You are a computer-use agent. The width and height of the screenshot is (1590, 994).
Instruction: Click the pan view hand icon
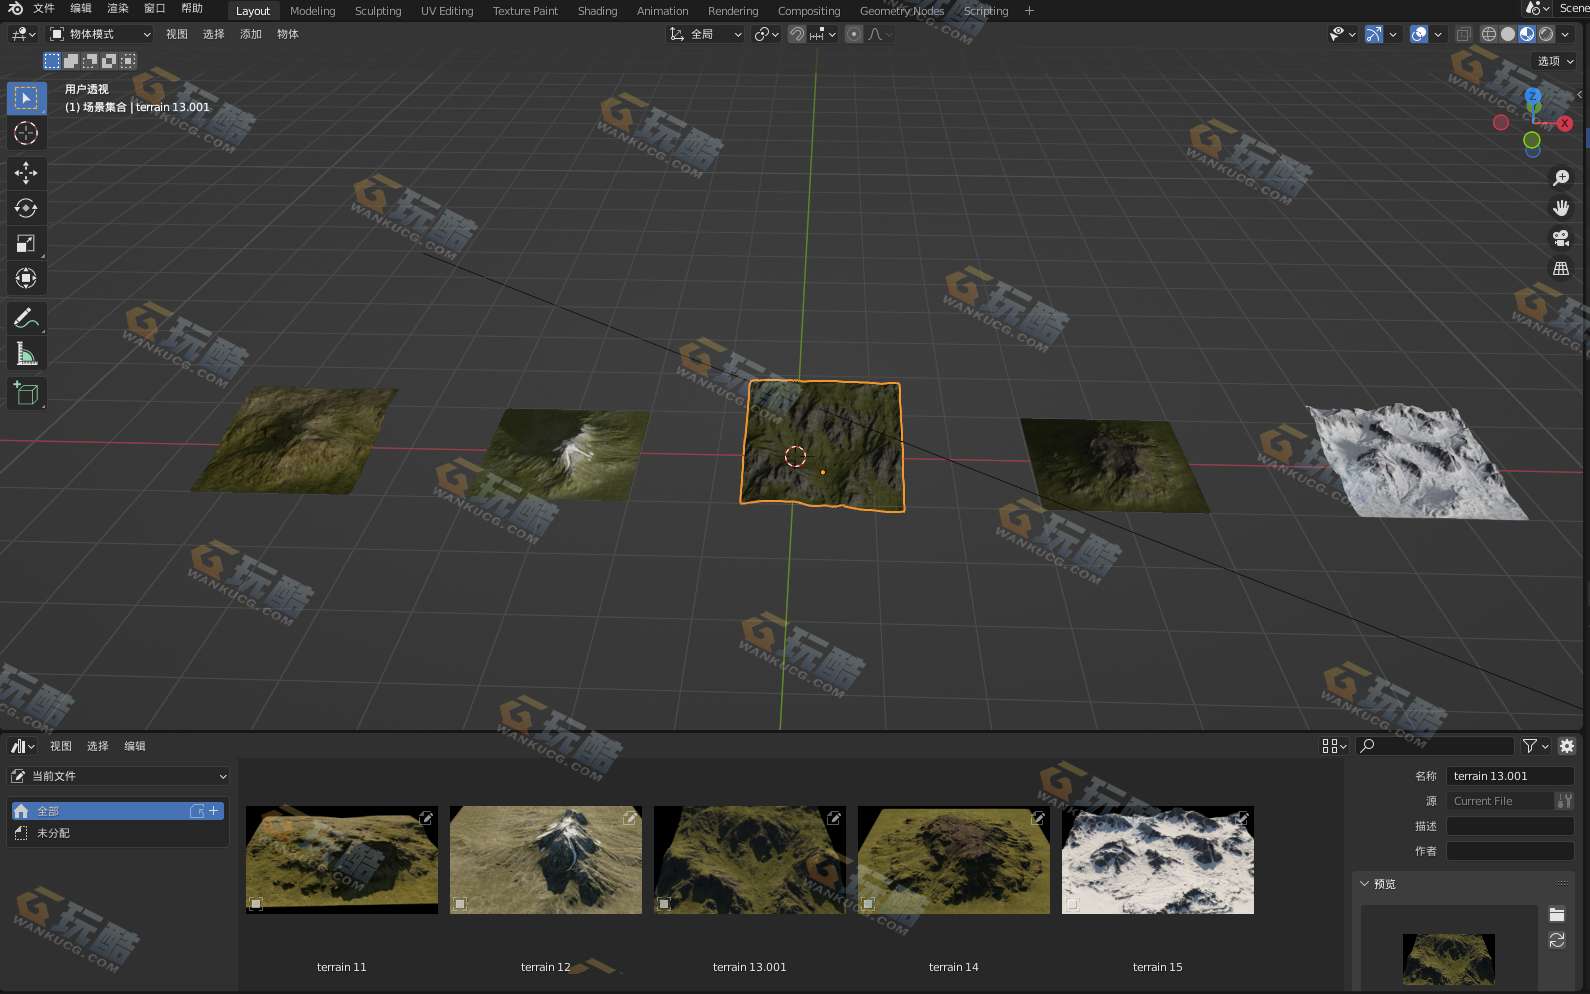[1560, 208]
